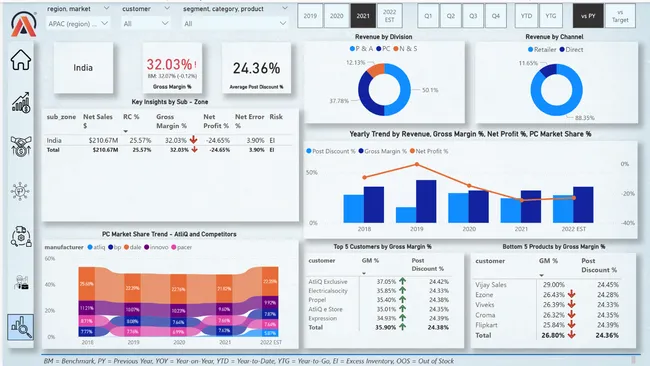This screenshot has height=366, width=650.
Task: Open the supply chain truck icon
Action: (x=21, y=236)
